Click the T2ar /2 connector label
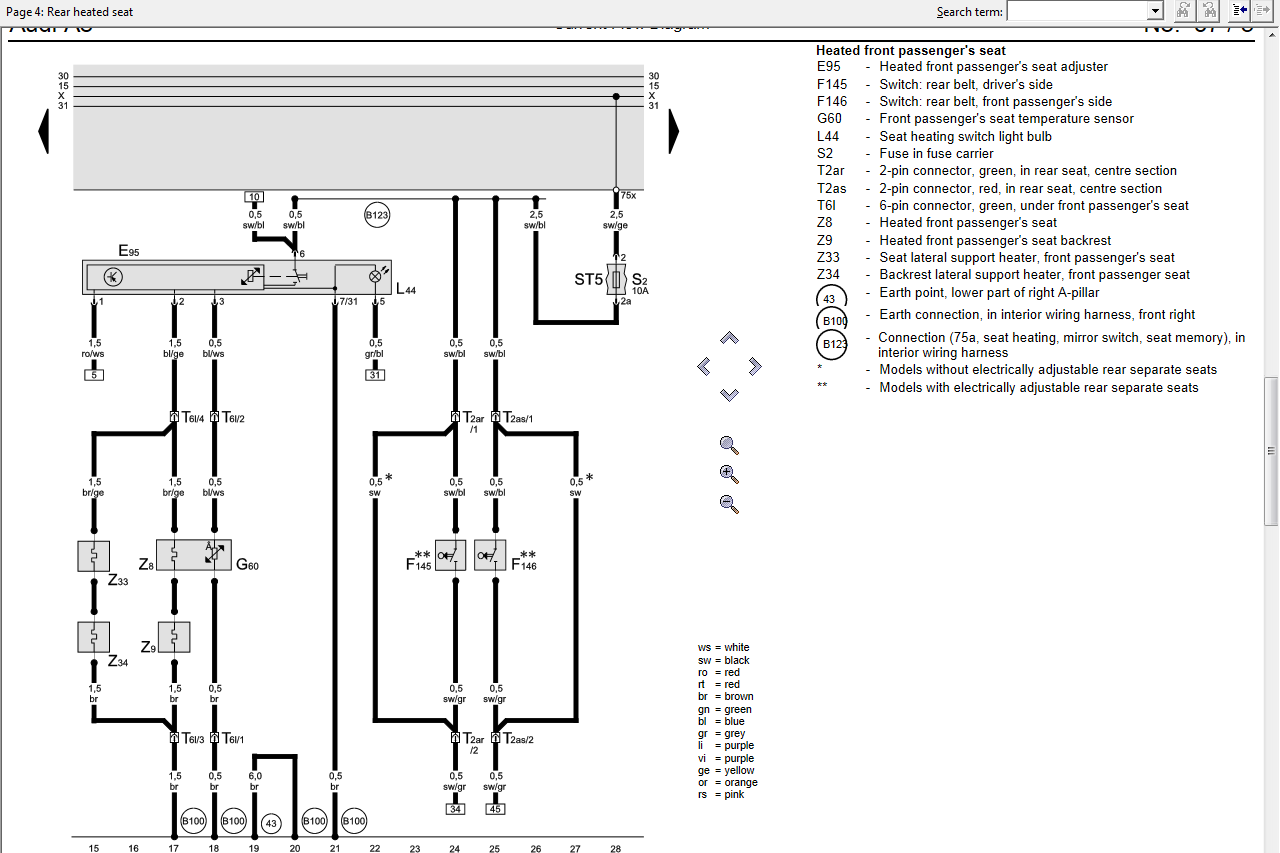 [x=474, y=743]
